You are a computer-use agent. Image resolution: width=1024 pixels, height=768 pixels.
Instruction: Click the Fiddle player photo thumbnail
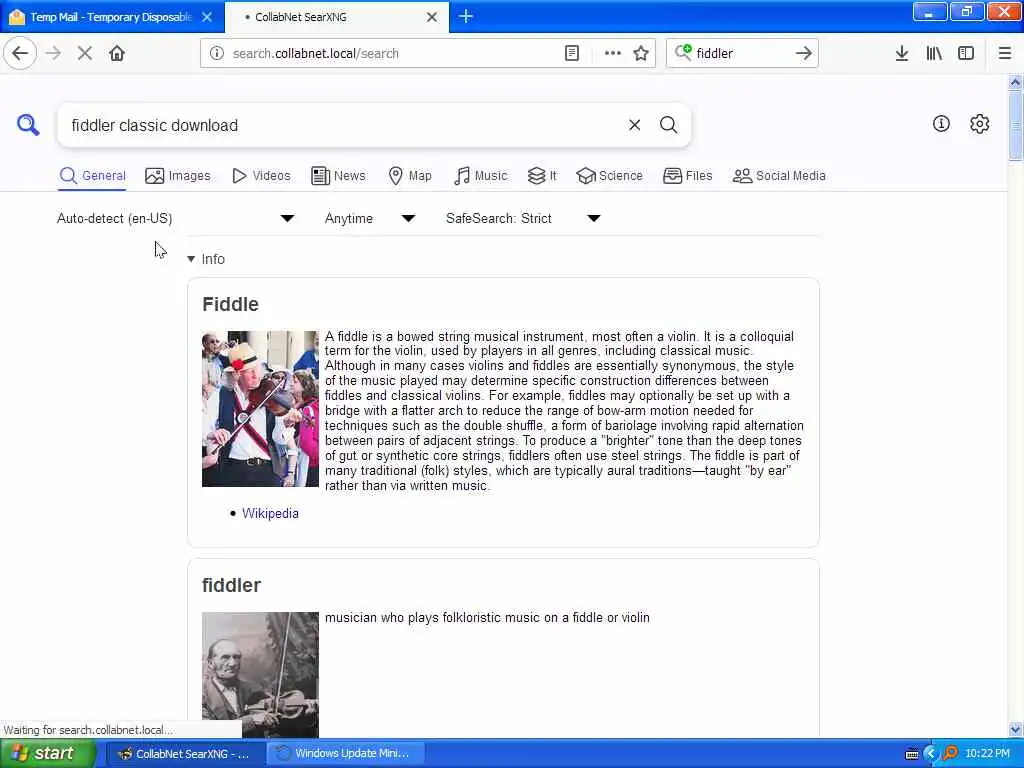(x=260, y=409)
